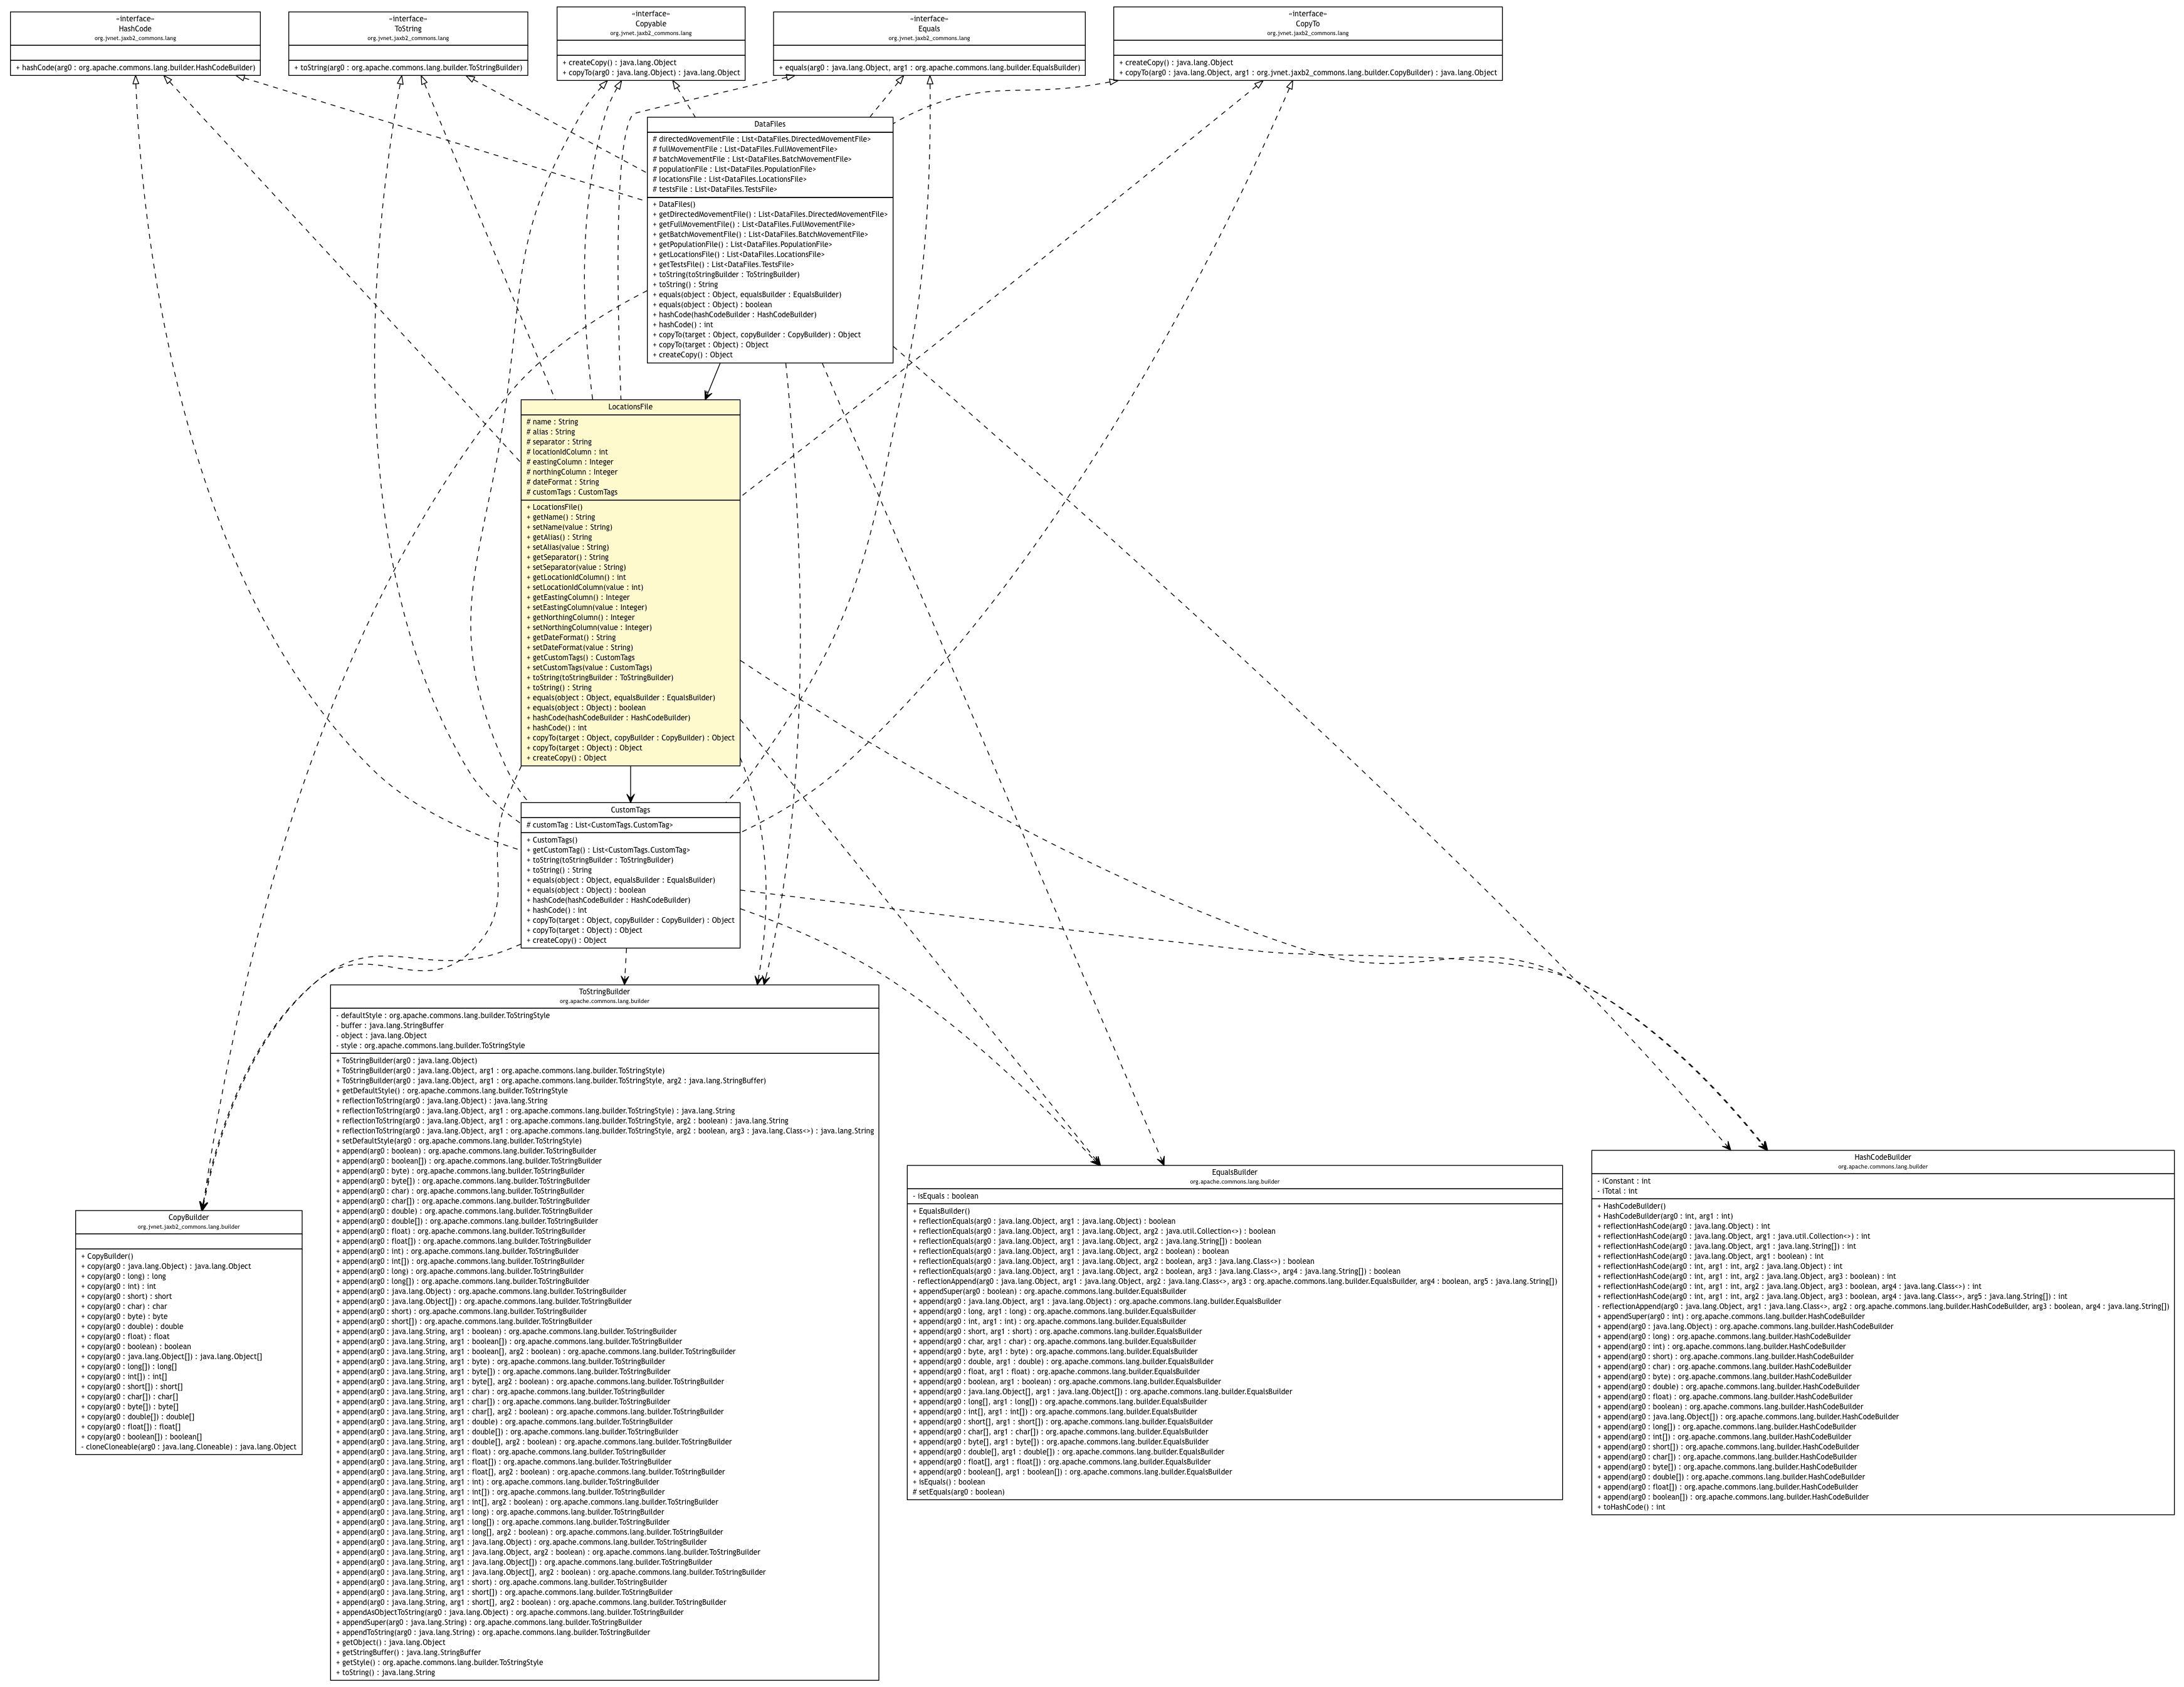The width and height of the screenshot is (2184, 1687).
Task: Select the customTag : List field in CustomTags
Action: (x=599, y=825)
